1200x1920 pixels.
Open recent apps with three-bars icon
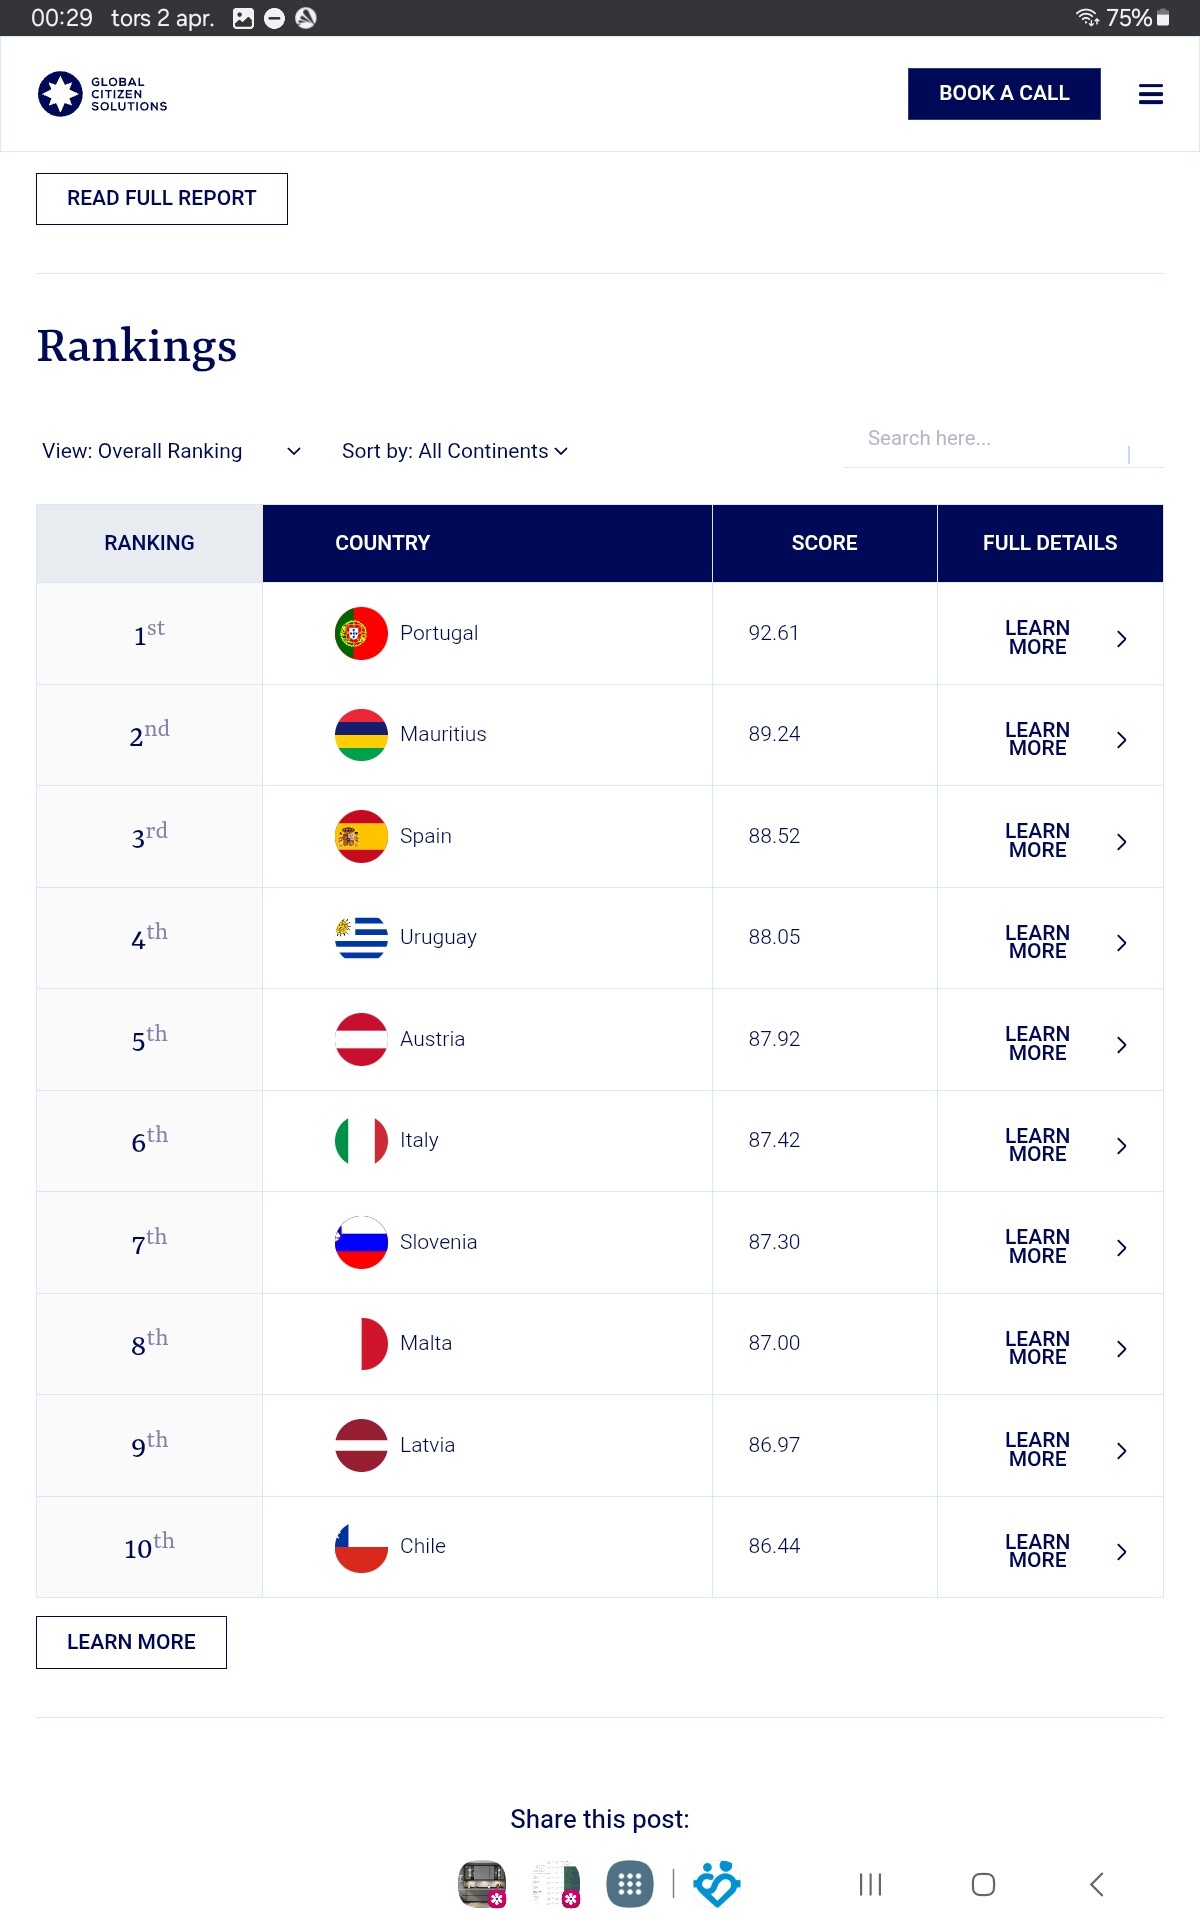870,1885
